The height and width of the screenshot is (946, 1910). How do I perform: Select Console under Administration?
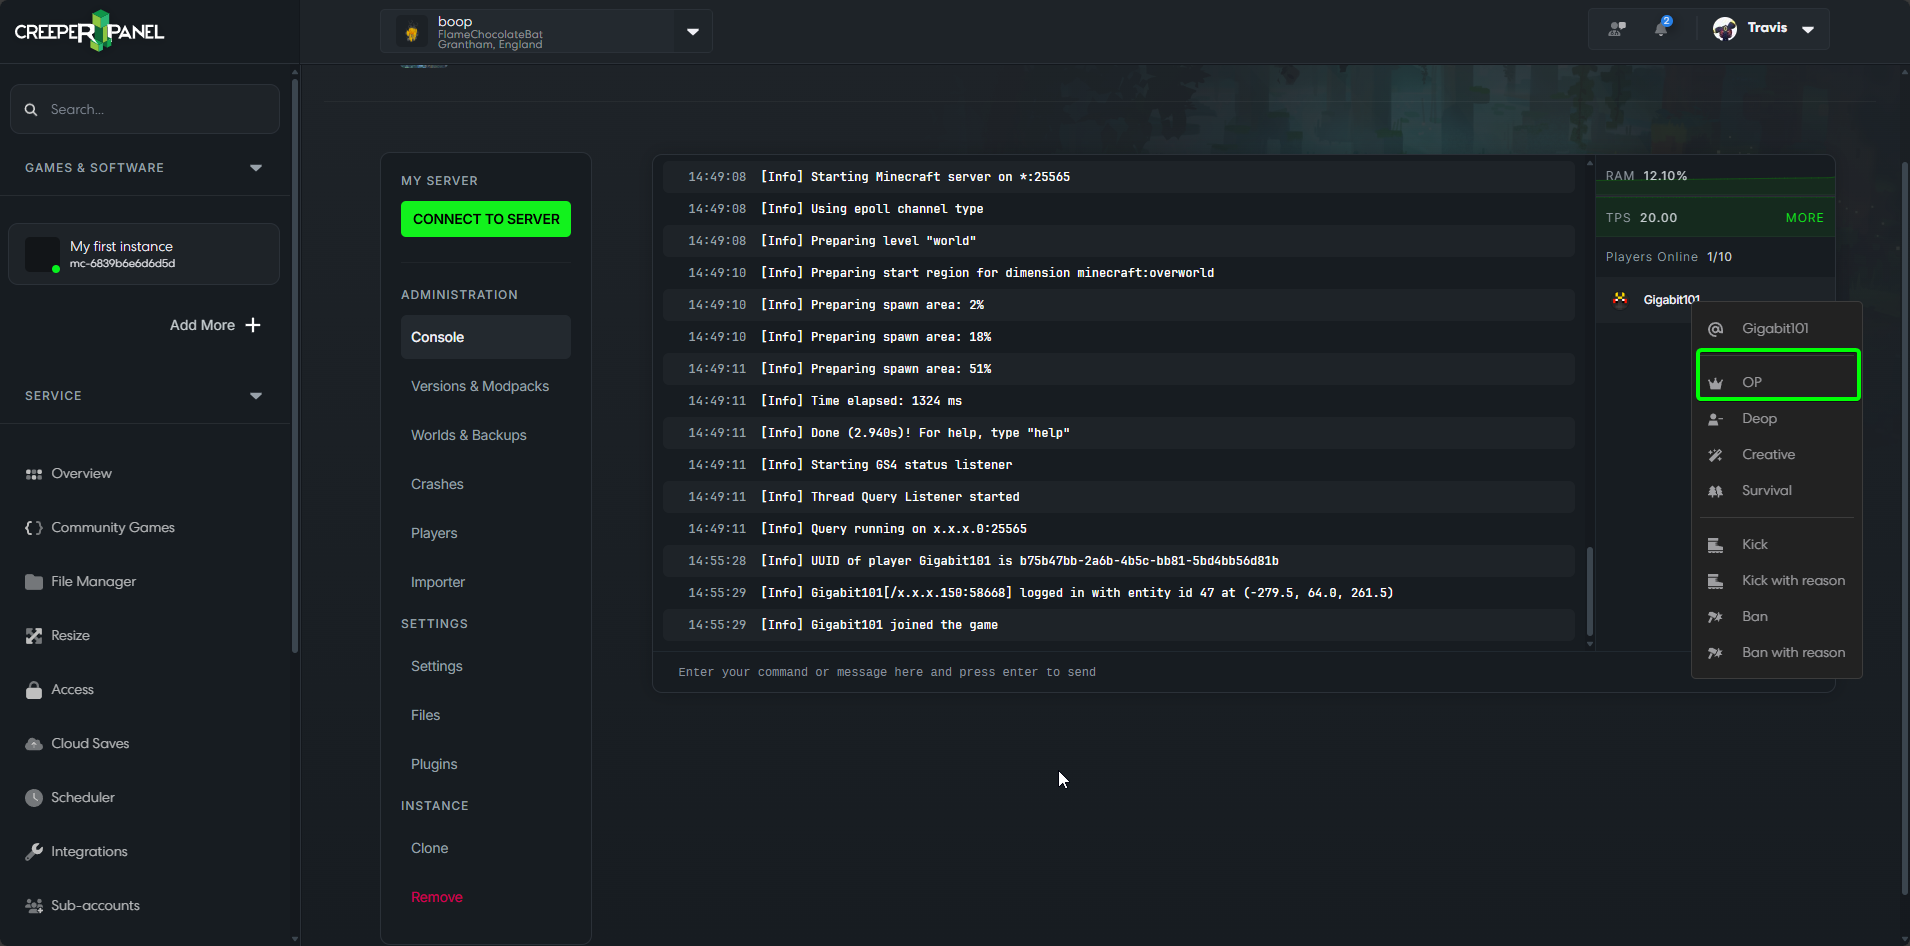click(437, 337)
